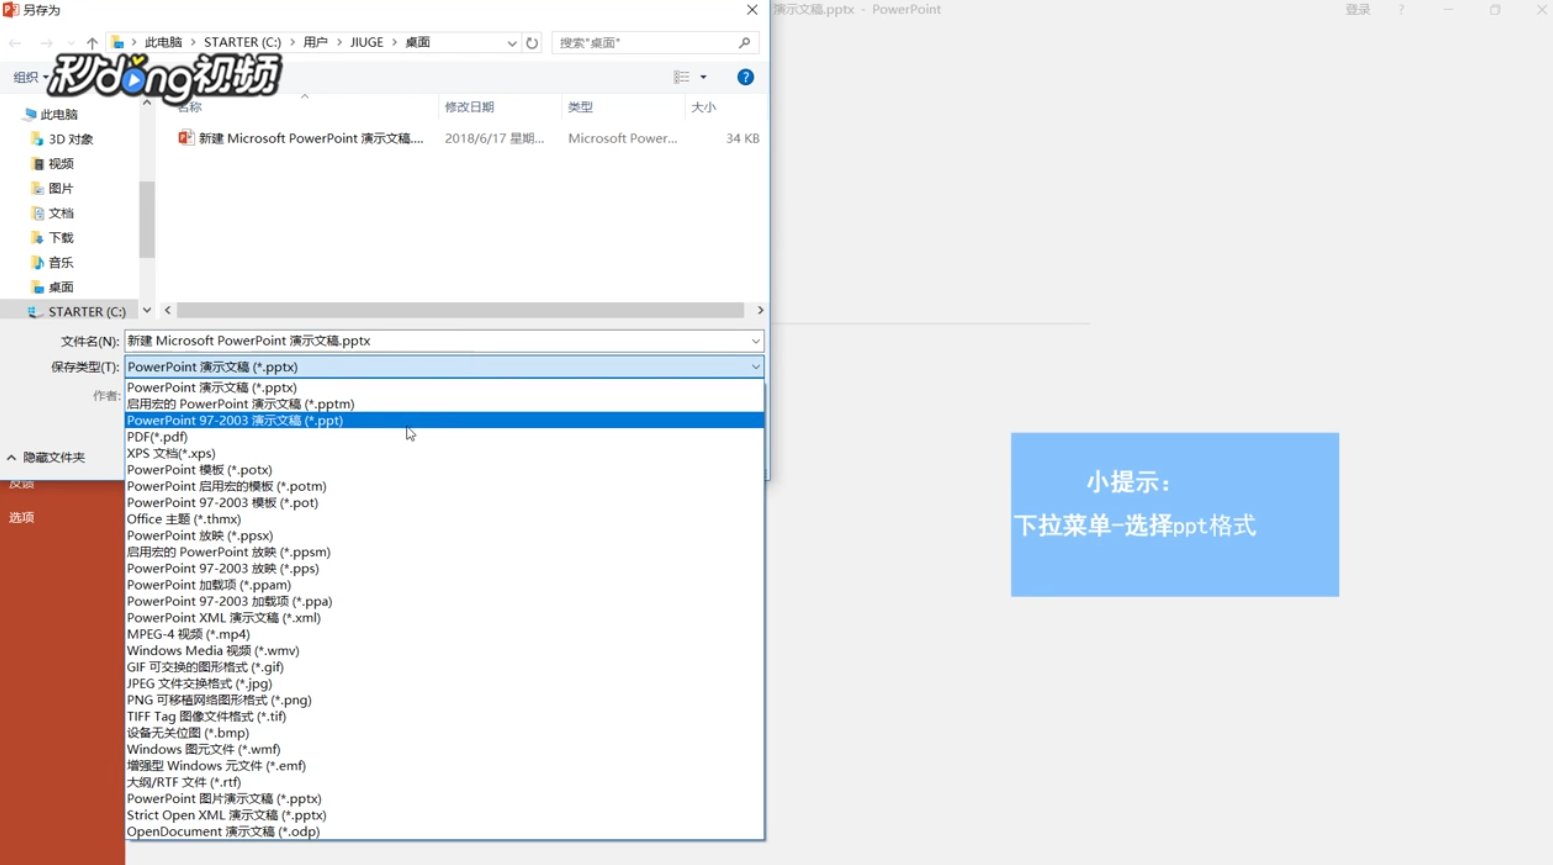Choose PowerPoint 模板 (*.potx) format
The width and height of the screenshot is (1553, 865).
[444, 470]
